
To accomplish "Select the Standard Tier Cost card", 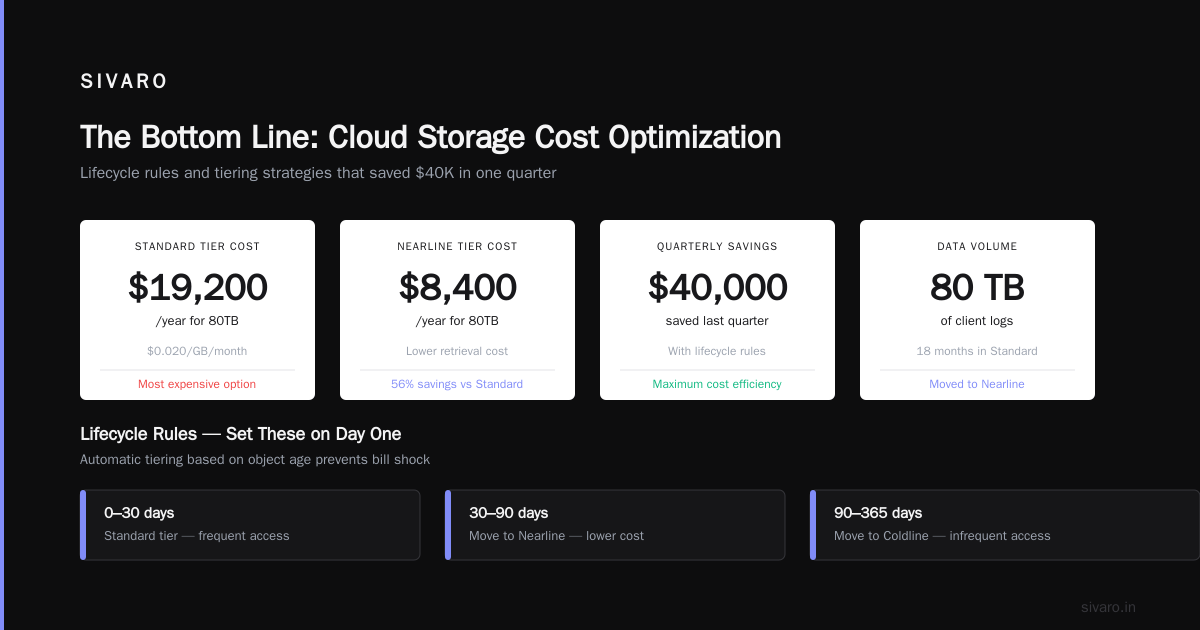I will pos(197,310).
